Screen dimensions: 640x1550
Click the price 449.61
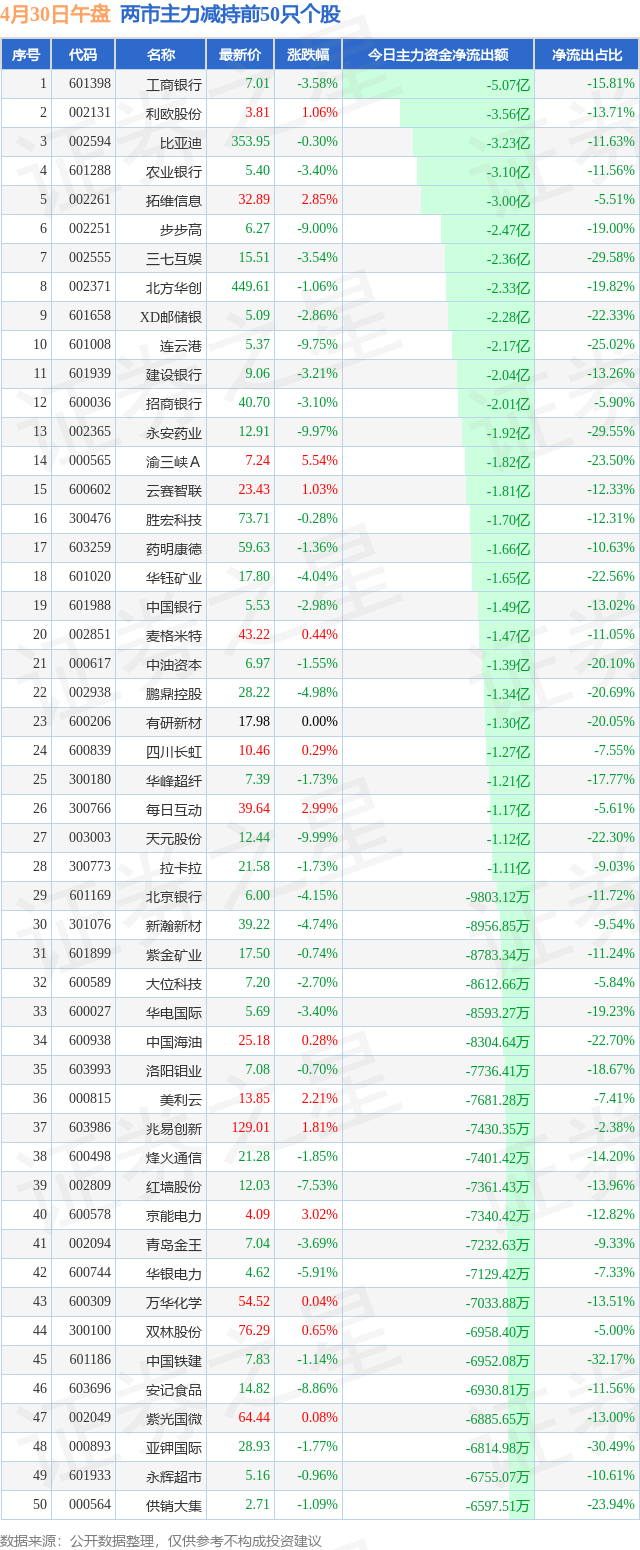[251, 287]
